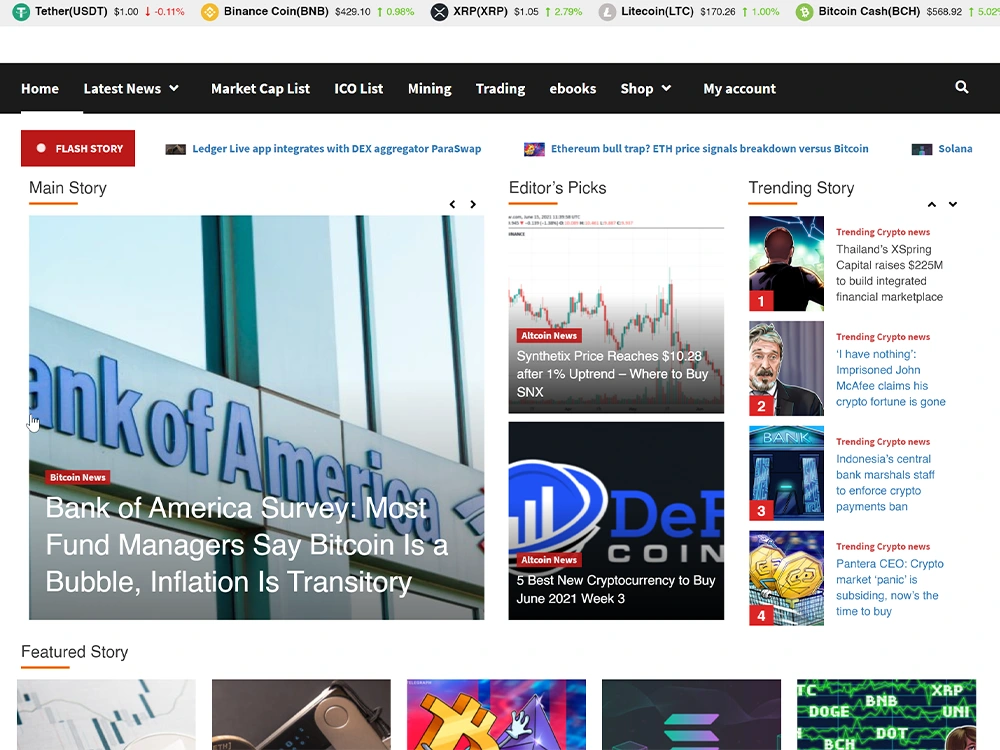The image size is (1000, 750).
Task: Expand the Shop dropdown arrow
Action: 666,88
